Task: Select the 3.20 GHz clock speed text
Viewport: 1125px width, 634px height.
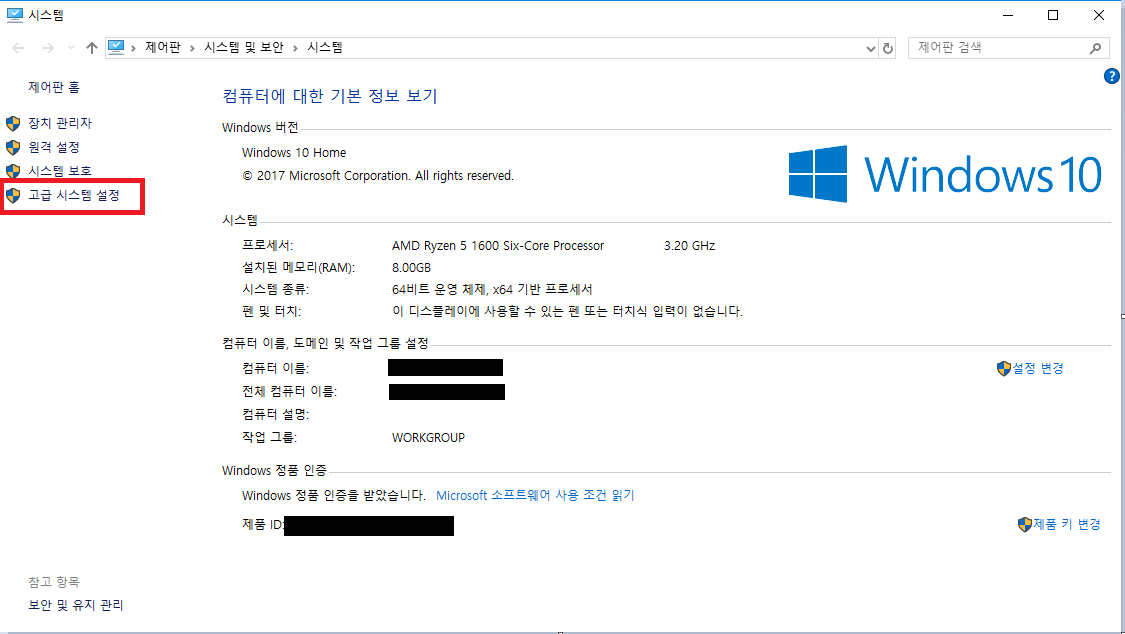Action: (x=689, y=246)
